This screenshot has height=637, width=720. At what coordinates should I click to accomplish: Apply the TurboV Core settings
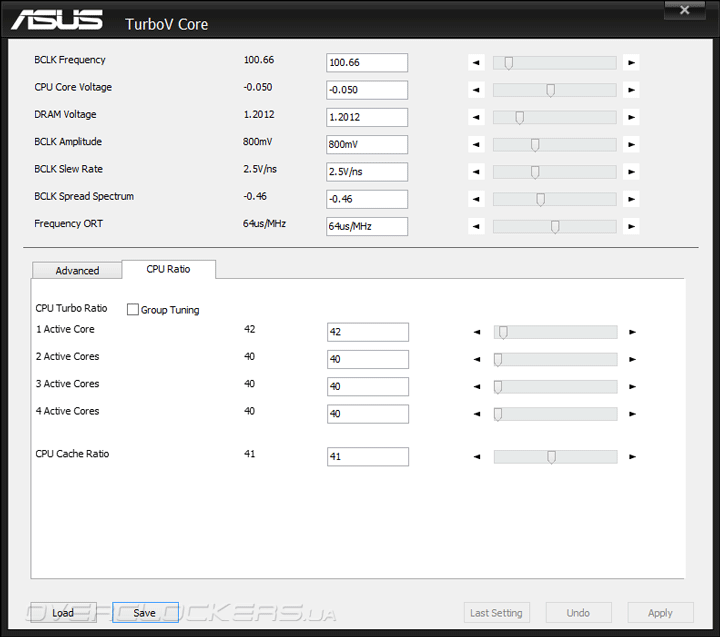tap(660, 613)
